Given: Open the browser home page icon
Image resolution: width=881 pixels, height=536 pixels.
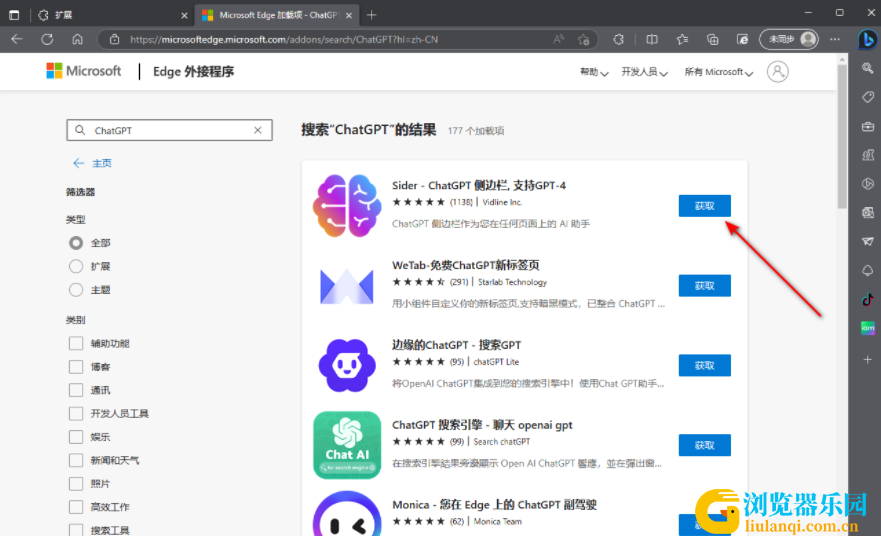Looking at the screenshot, I should point(78,39).
